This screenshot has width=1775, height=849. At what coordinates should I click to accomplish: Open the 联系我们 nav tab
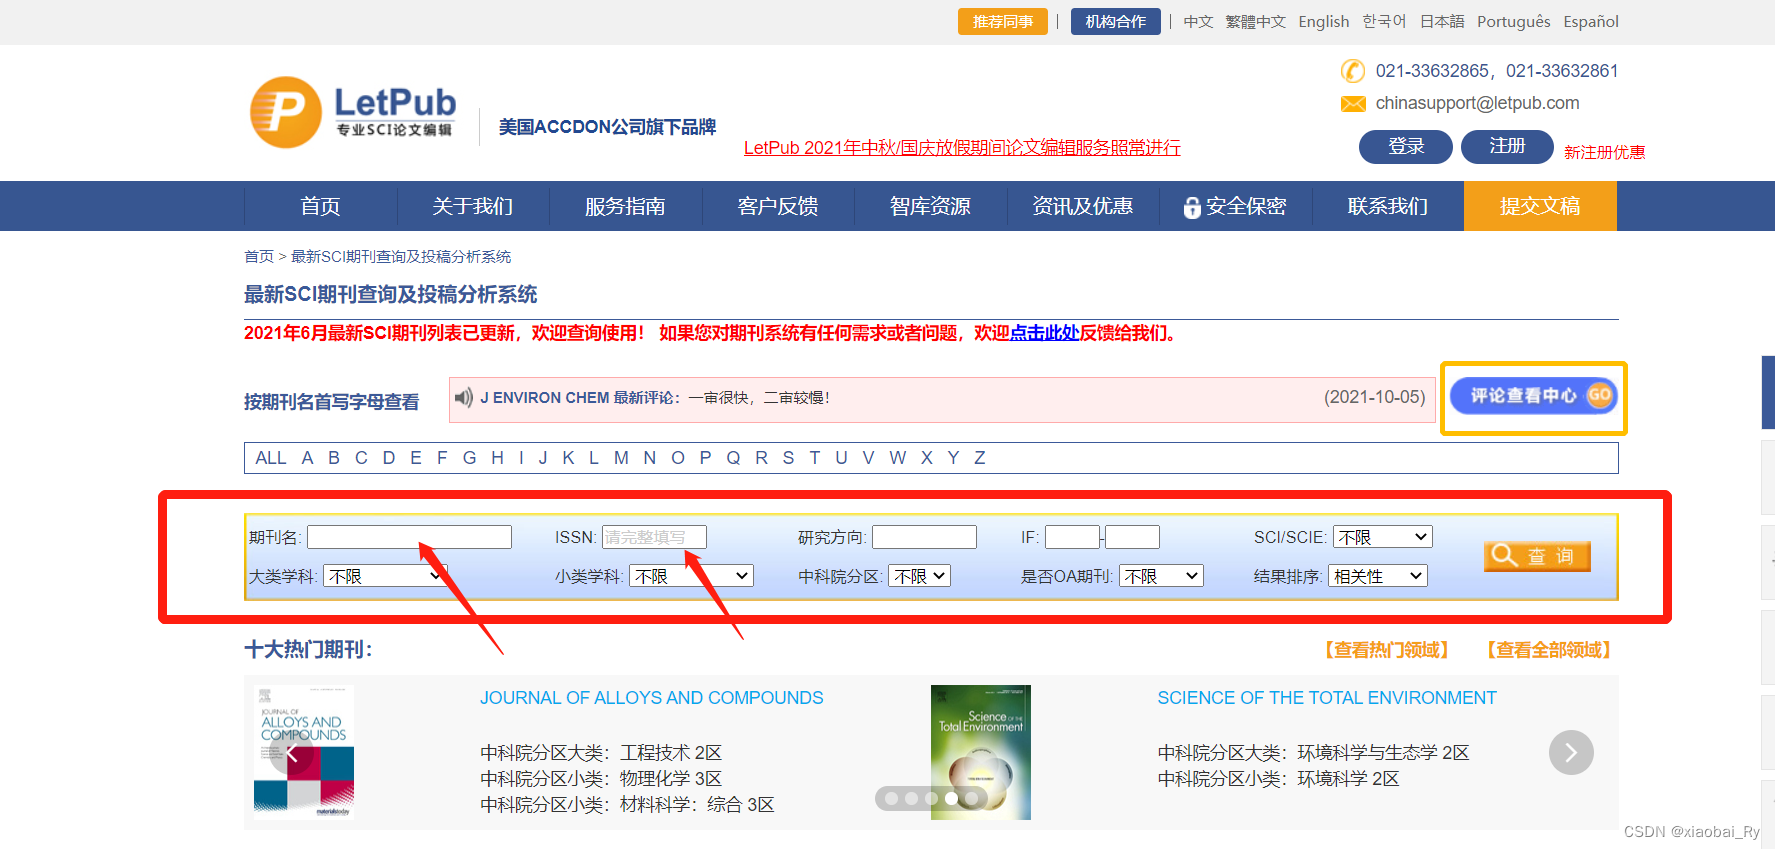[x=1388, y=206]
